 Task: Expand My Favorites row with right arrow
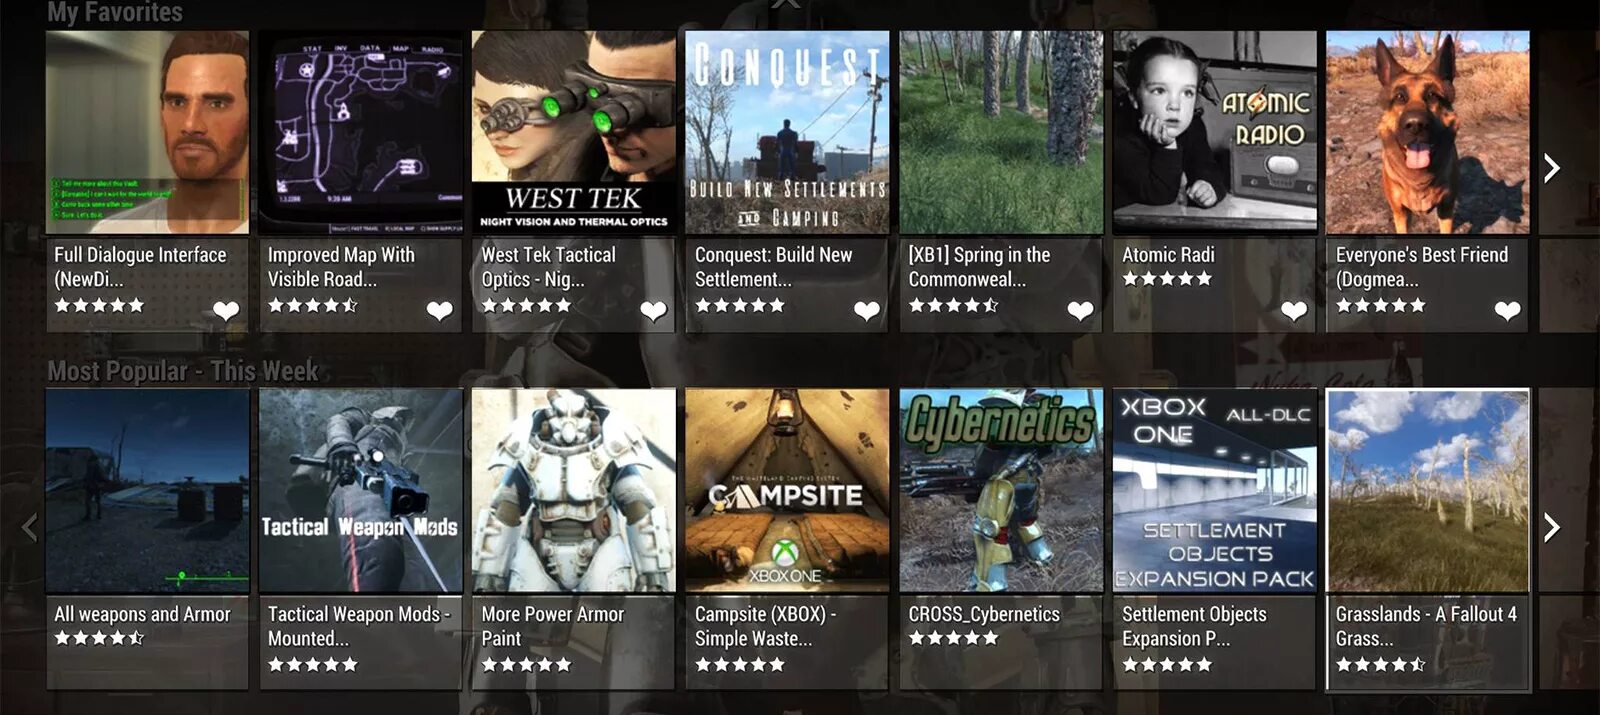pos(1551,168)
